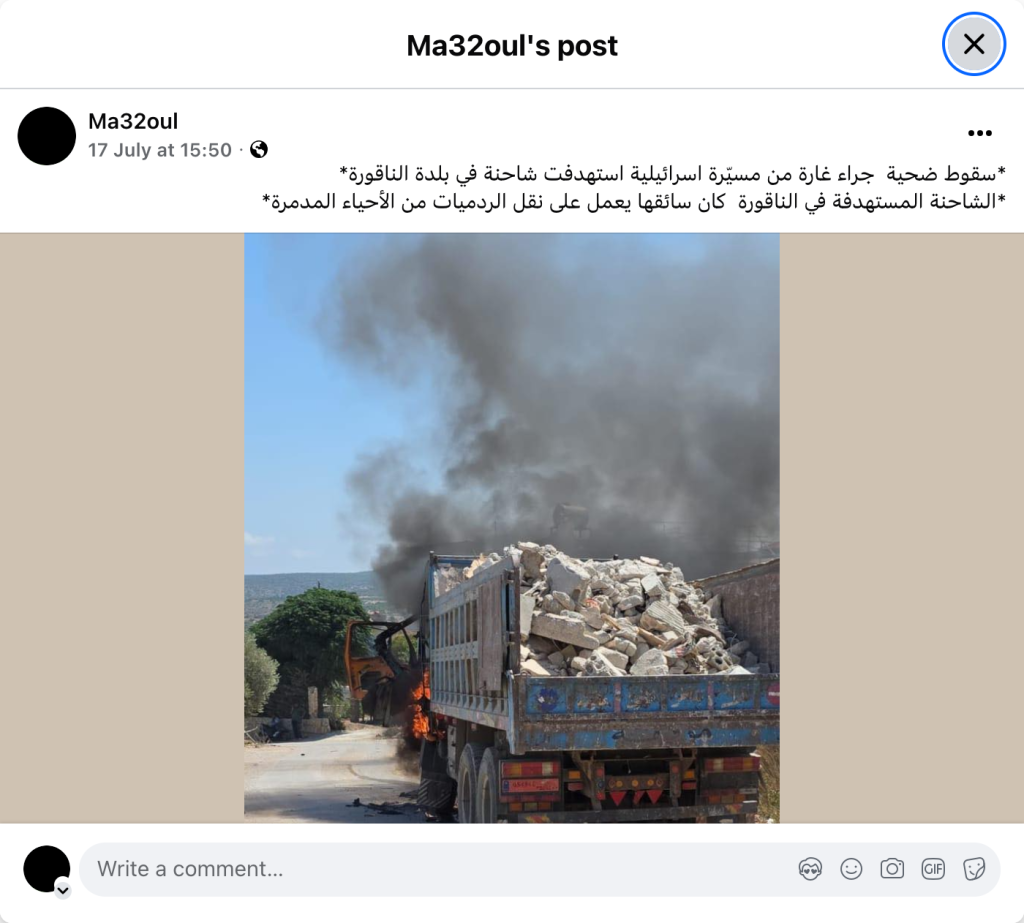1024x923 pixels.
Task: Open the burning truck photo
Action: pyautogui.click(x=512, y=528)
